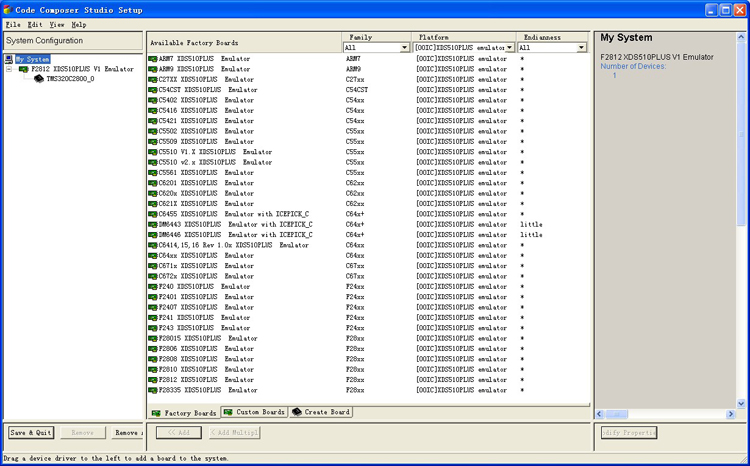
Task: Click the TMS320C2800_0 chip icon
Action: [39, 79]
